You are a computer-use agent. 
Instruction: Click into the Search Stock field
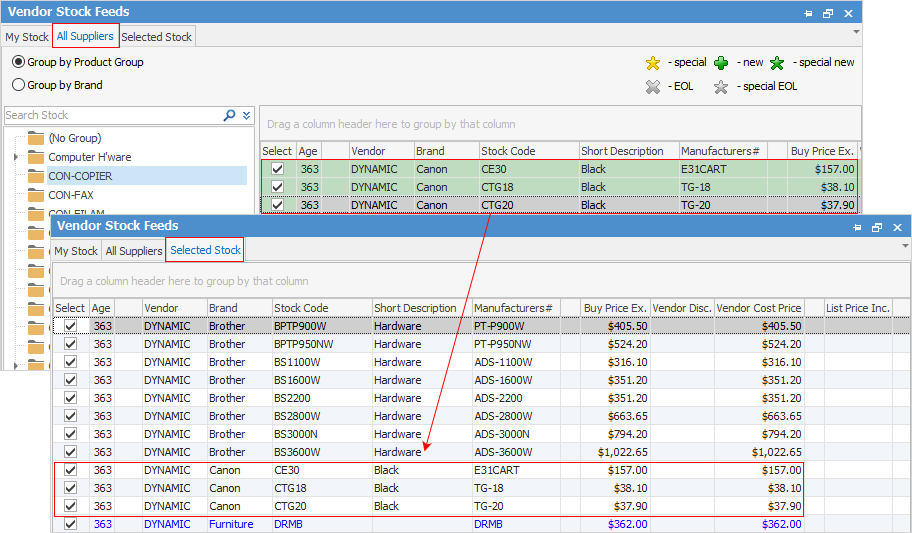pos(110,115)
